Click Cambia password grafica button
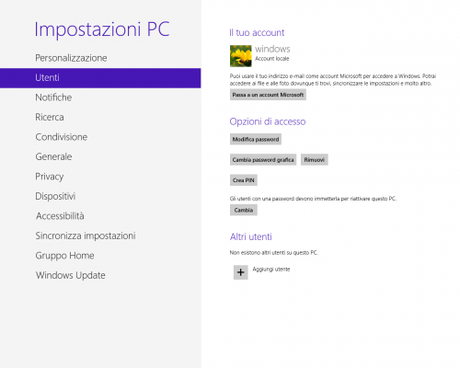 (263, 160)
